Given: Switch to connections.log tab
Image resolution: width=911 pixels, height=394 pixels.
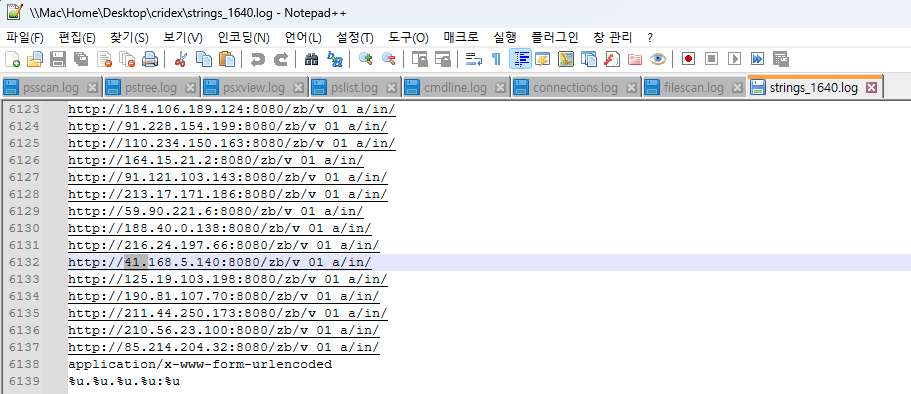Looking at the screenshot, I should pos(575,88).
